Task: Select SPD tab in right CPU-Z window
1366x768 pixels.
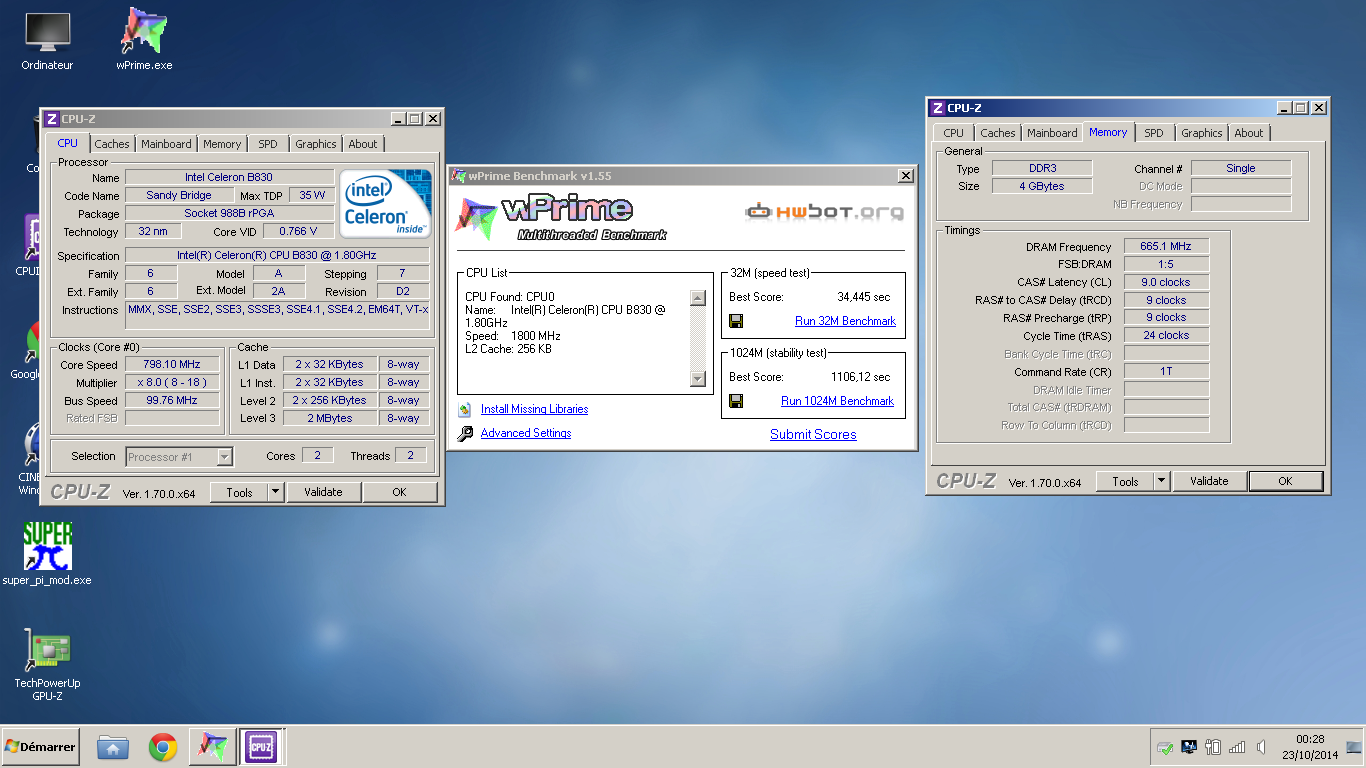Action: coord(1154,133)
